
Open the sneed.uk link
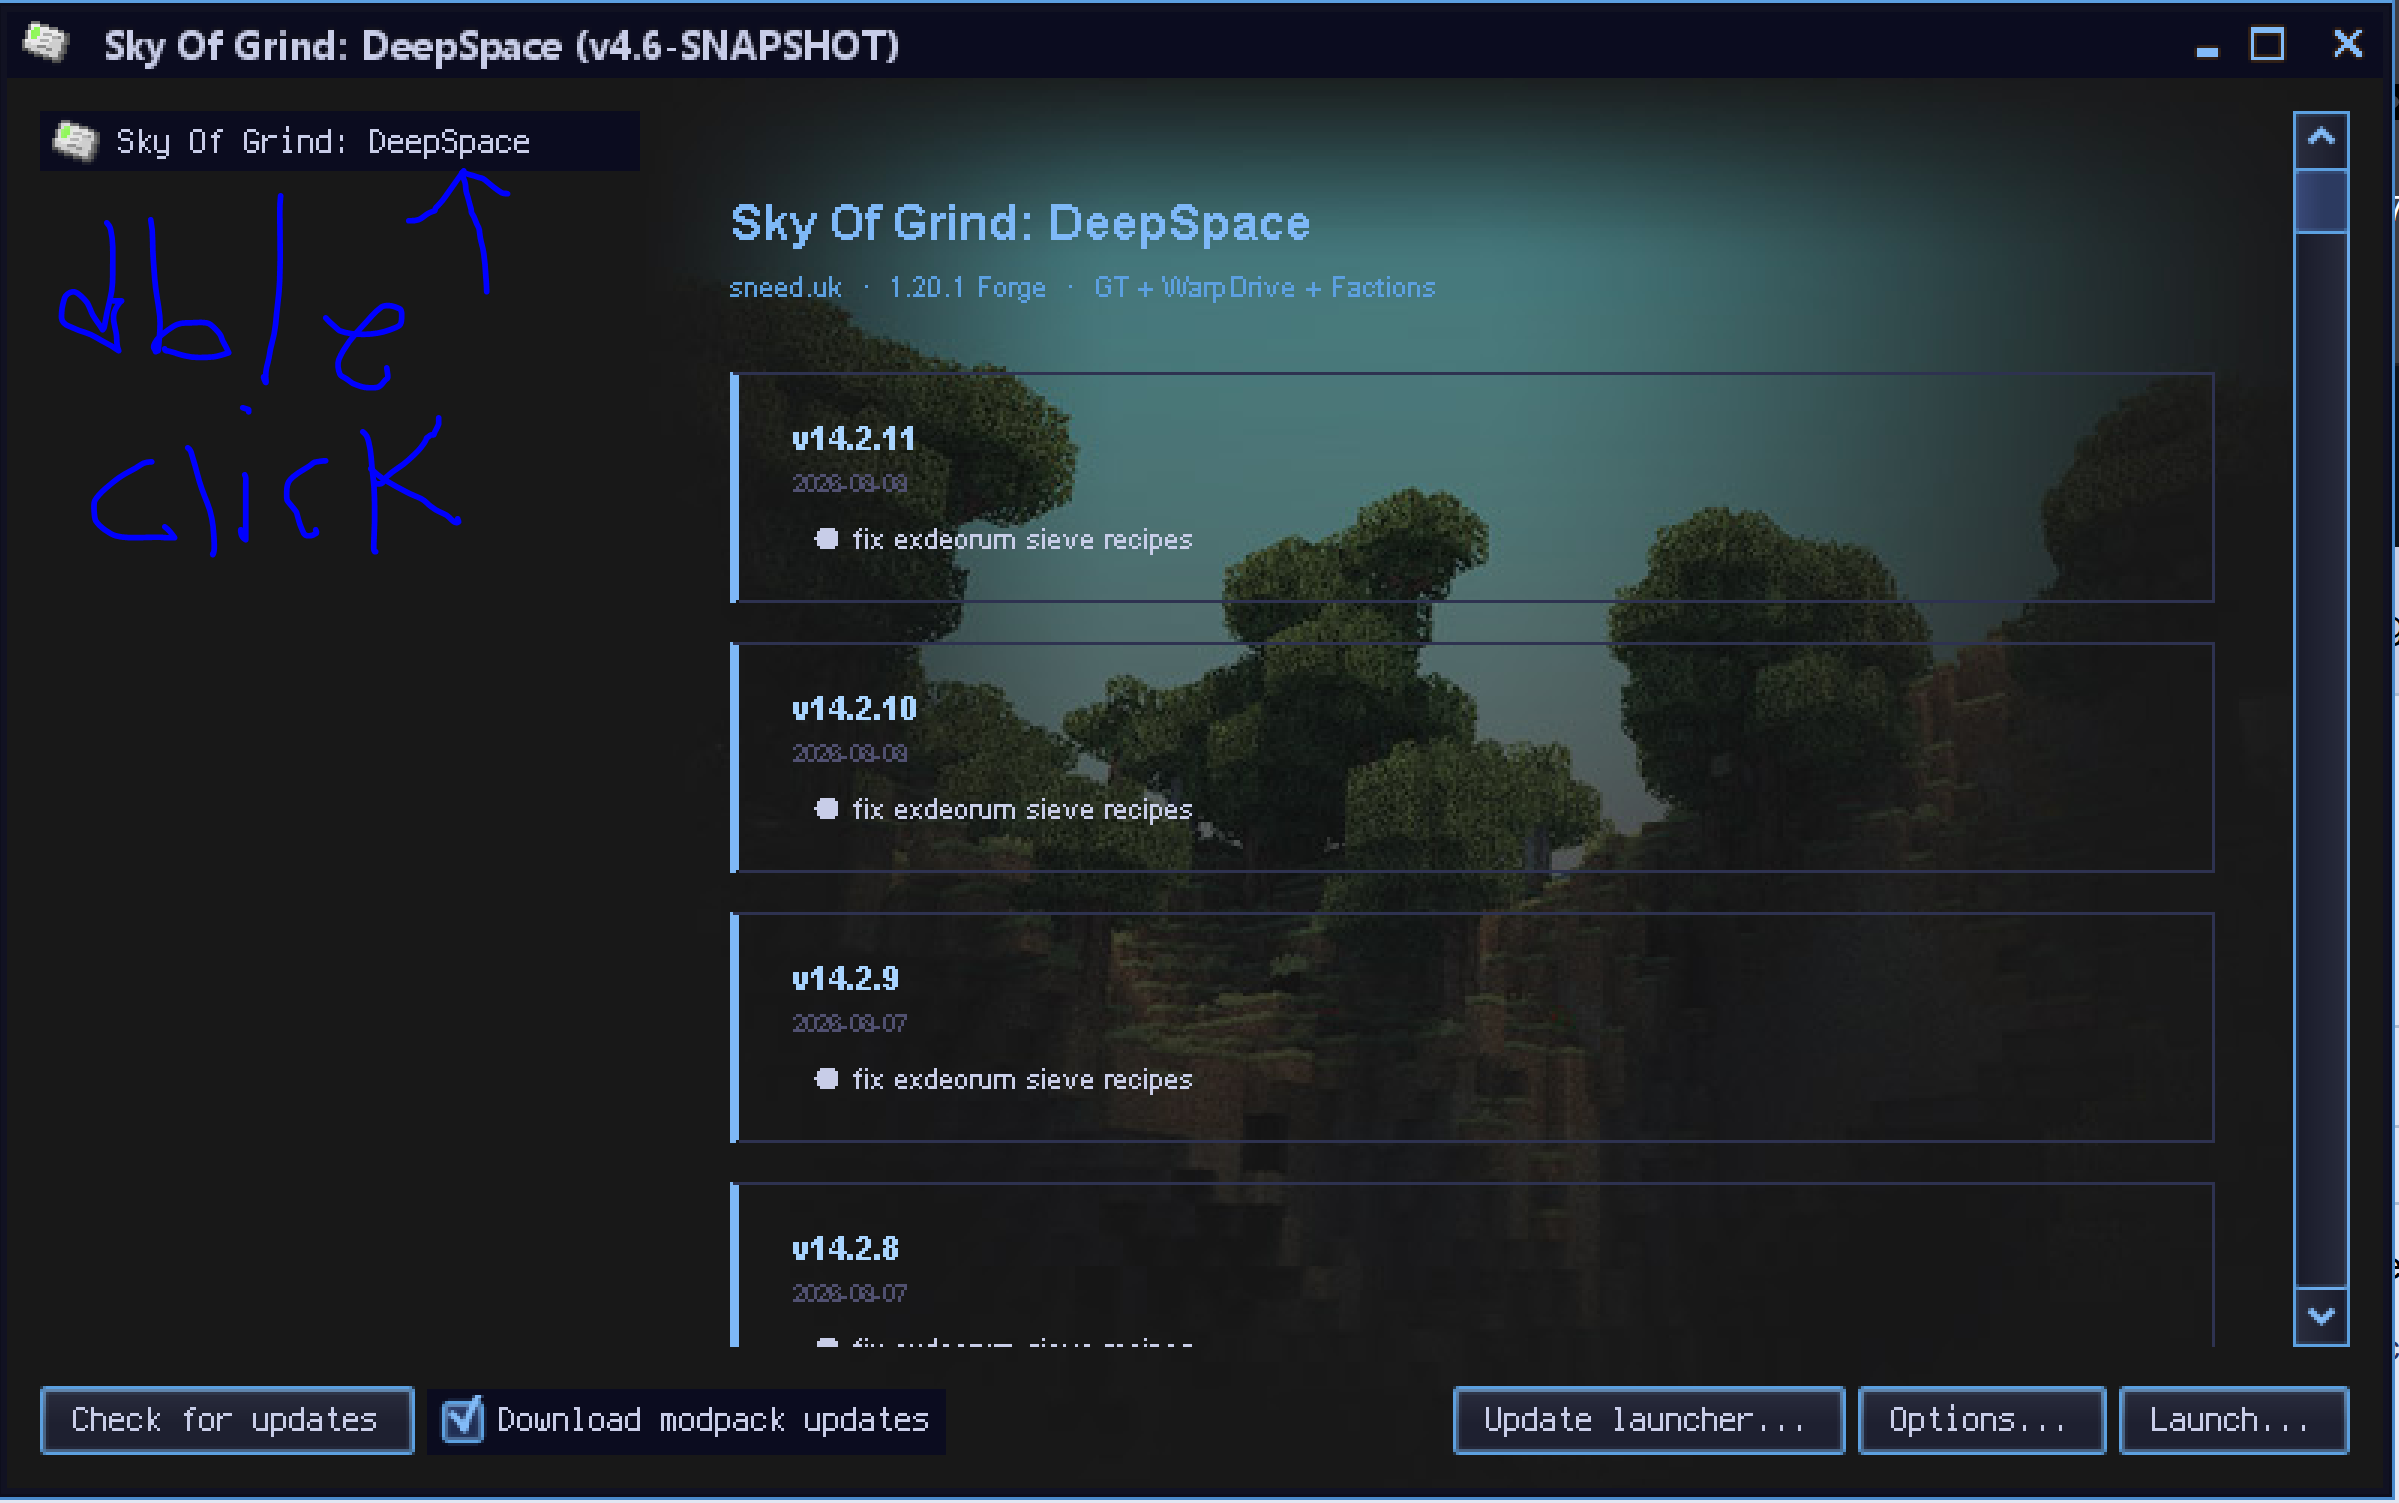pos(785,288)
